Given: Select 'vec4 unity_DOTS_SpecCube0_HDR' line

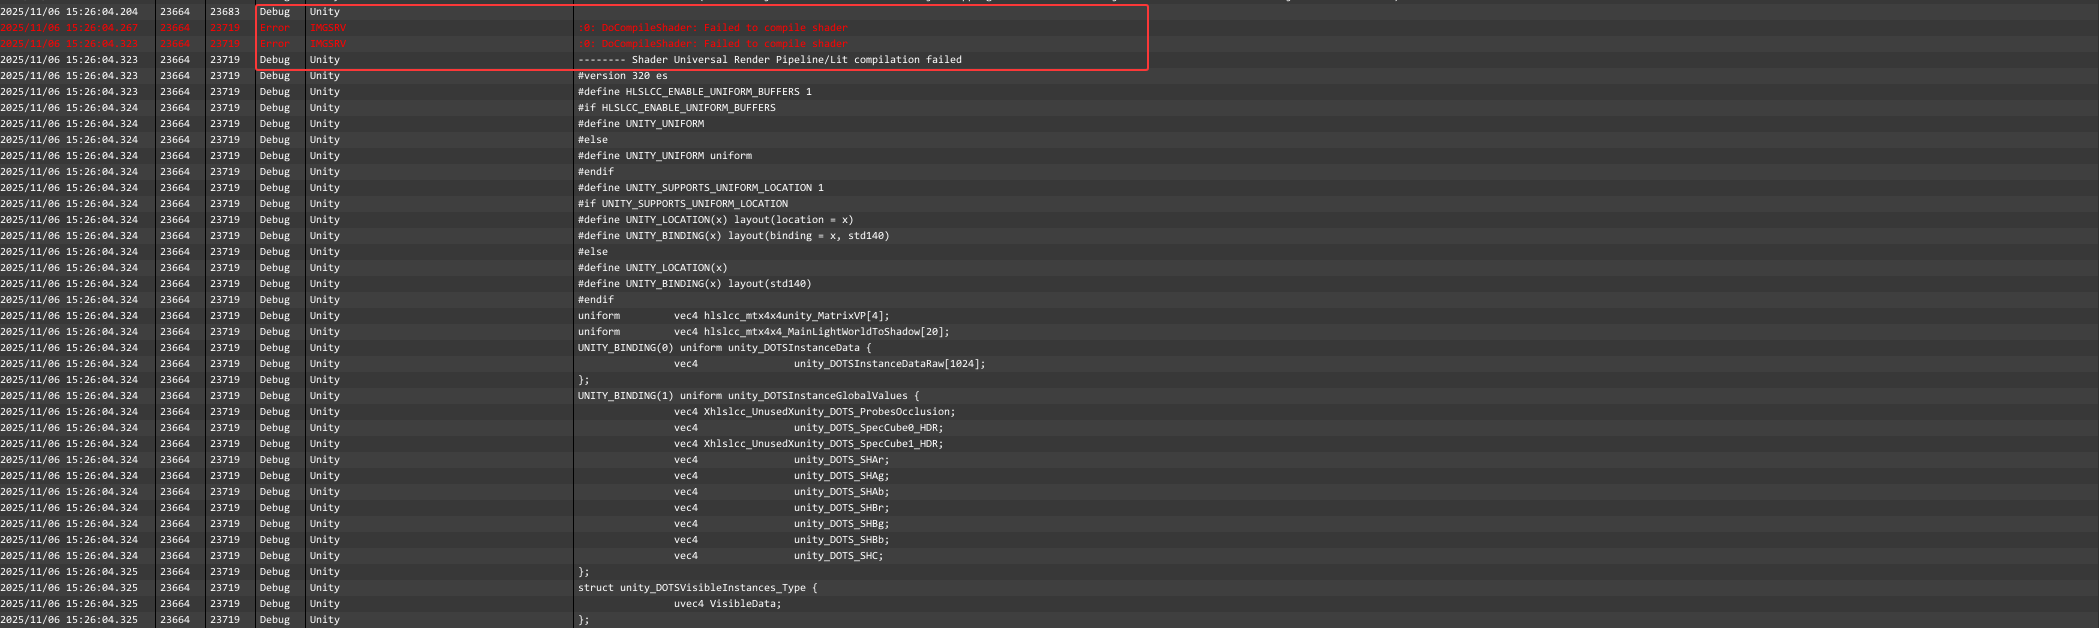Looking at the screenshot, I should pos(809,428).
